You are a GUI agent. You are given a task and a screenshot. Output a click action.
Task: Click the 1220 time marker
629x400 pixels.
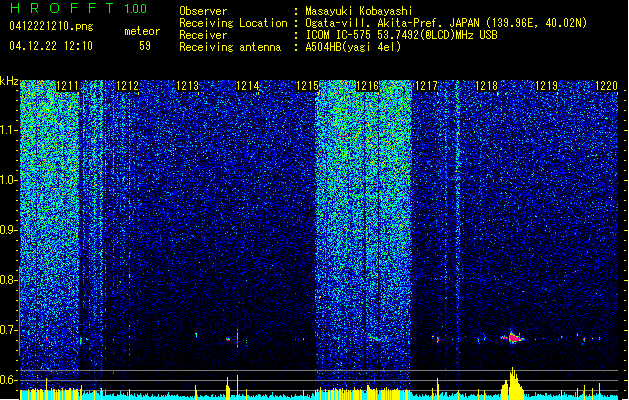(606, 86)
